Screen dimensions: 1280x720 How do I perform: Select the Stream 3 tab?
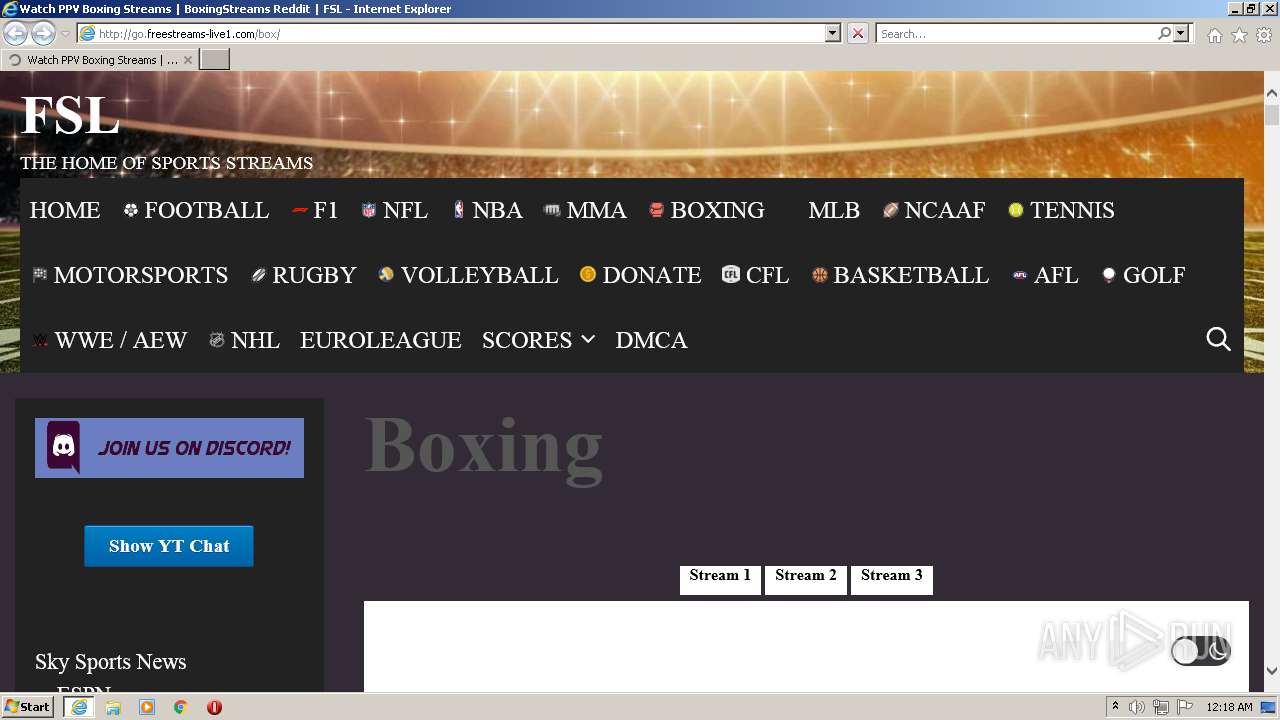892,579
